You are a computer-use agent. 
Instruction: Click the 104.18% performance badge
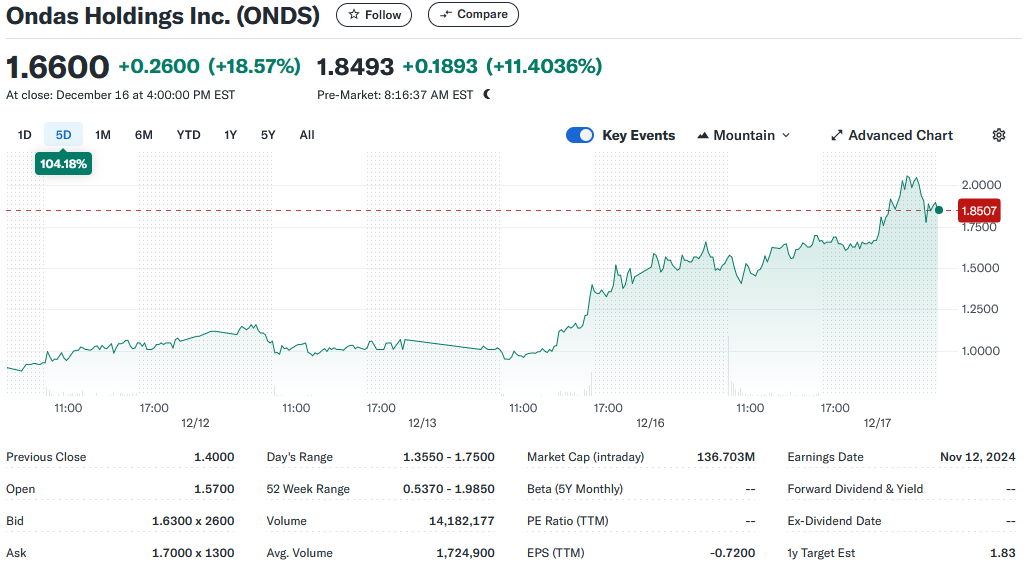(x=64, y=163)
